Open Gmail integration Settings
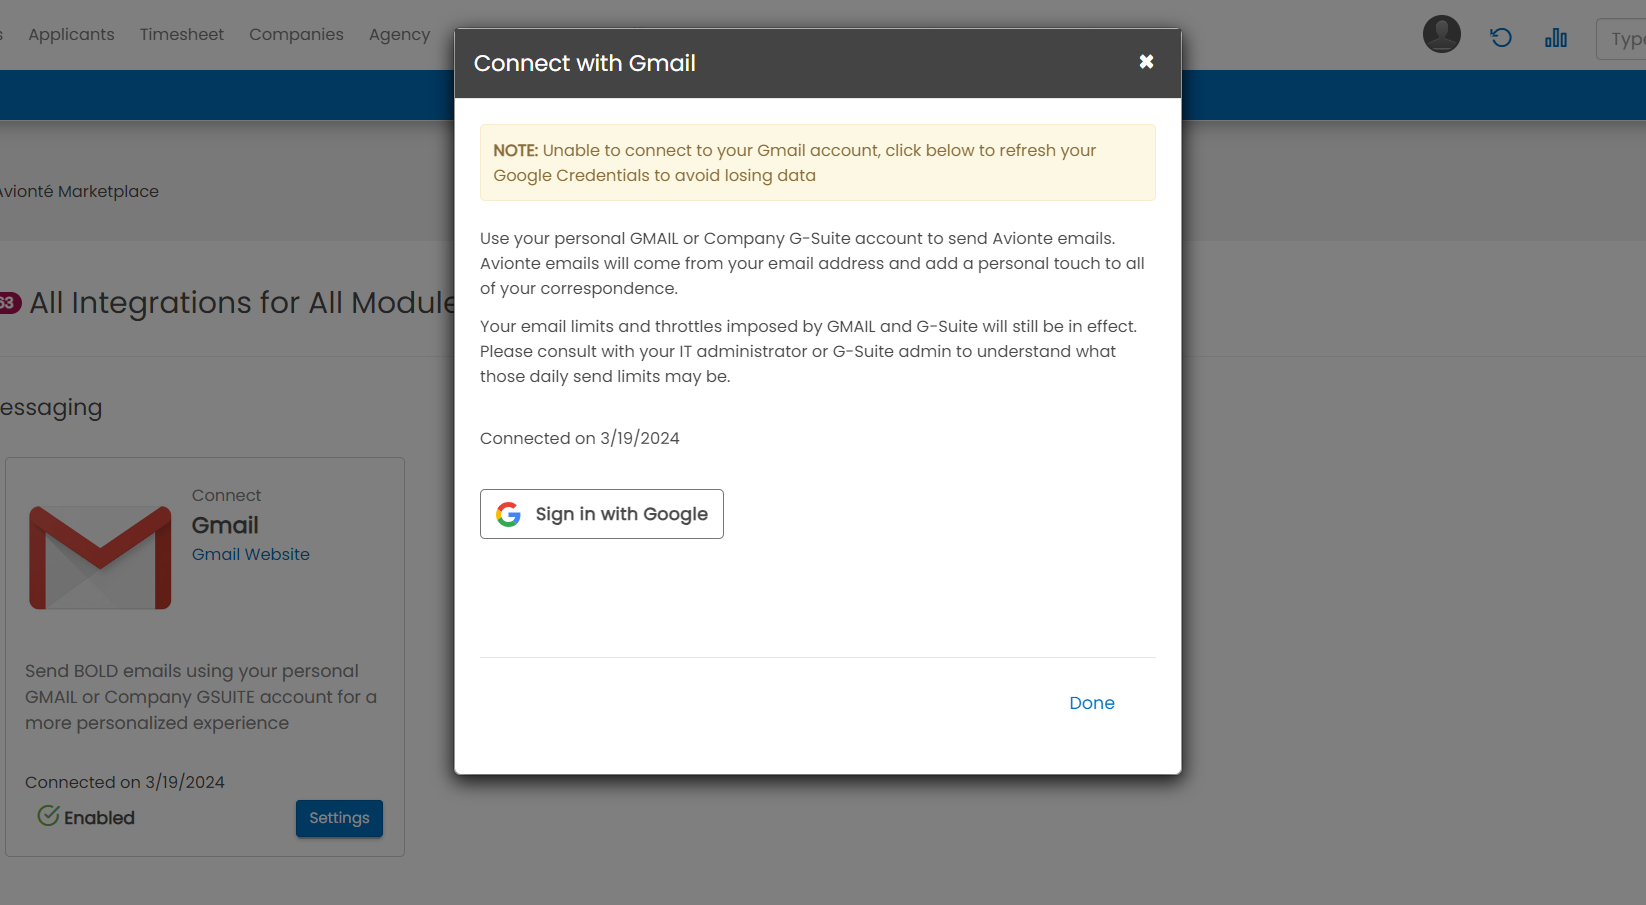 pos(339,818)
